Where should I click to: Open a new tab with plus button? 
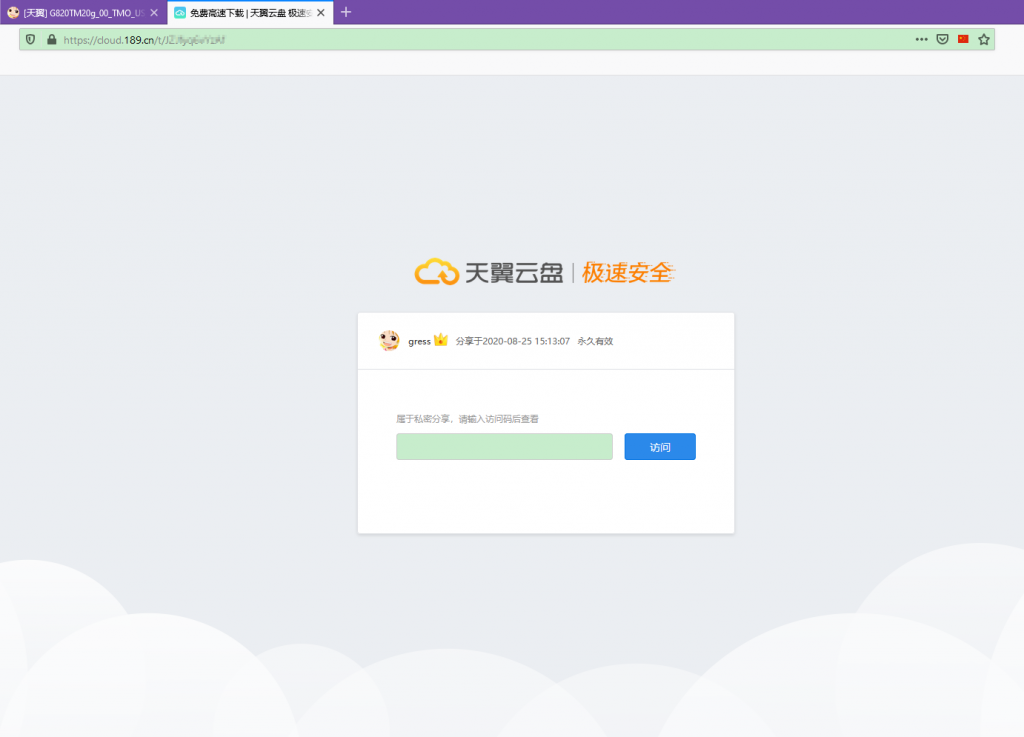(346, 12)
